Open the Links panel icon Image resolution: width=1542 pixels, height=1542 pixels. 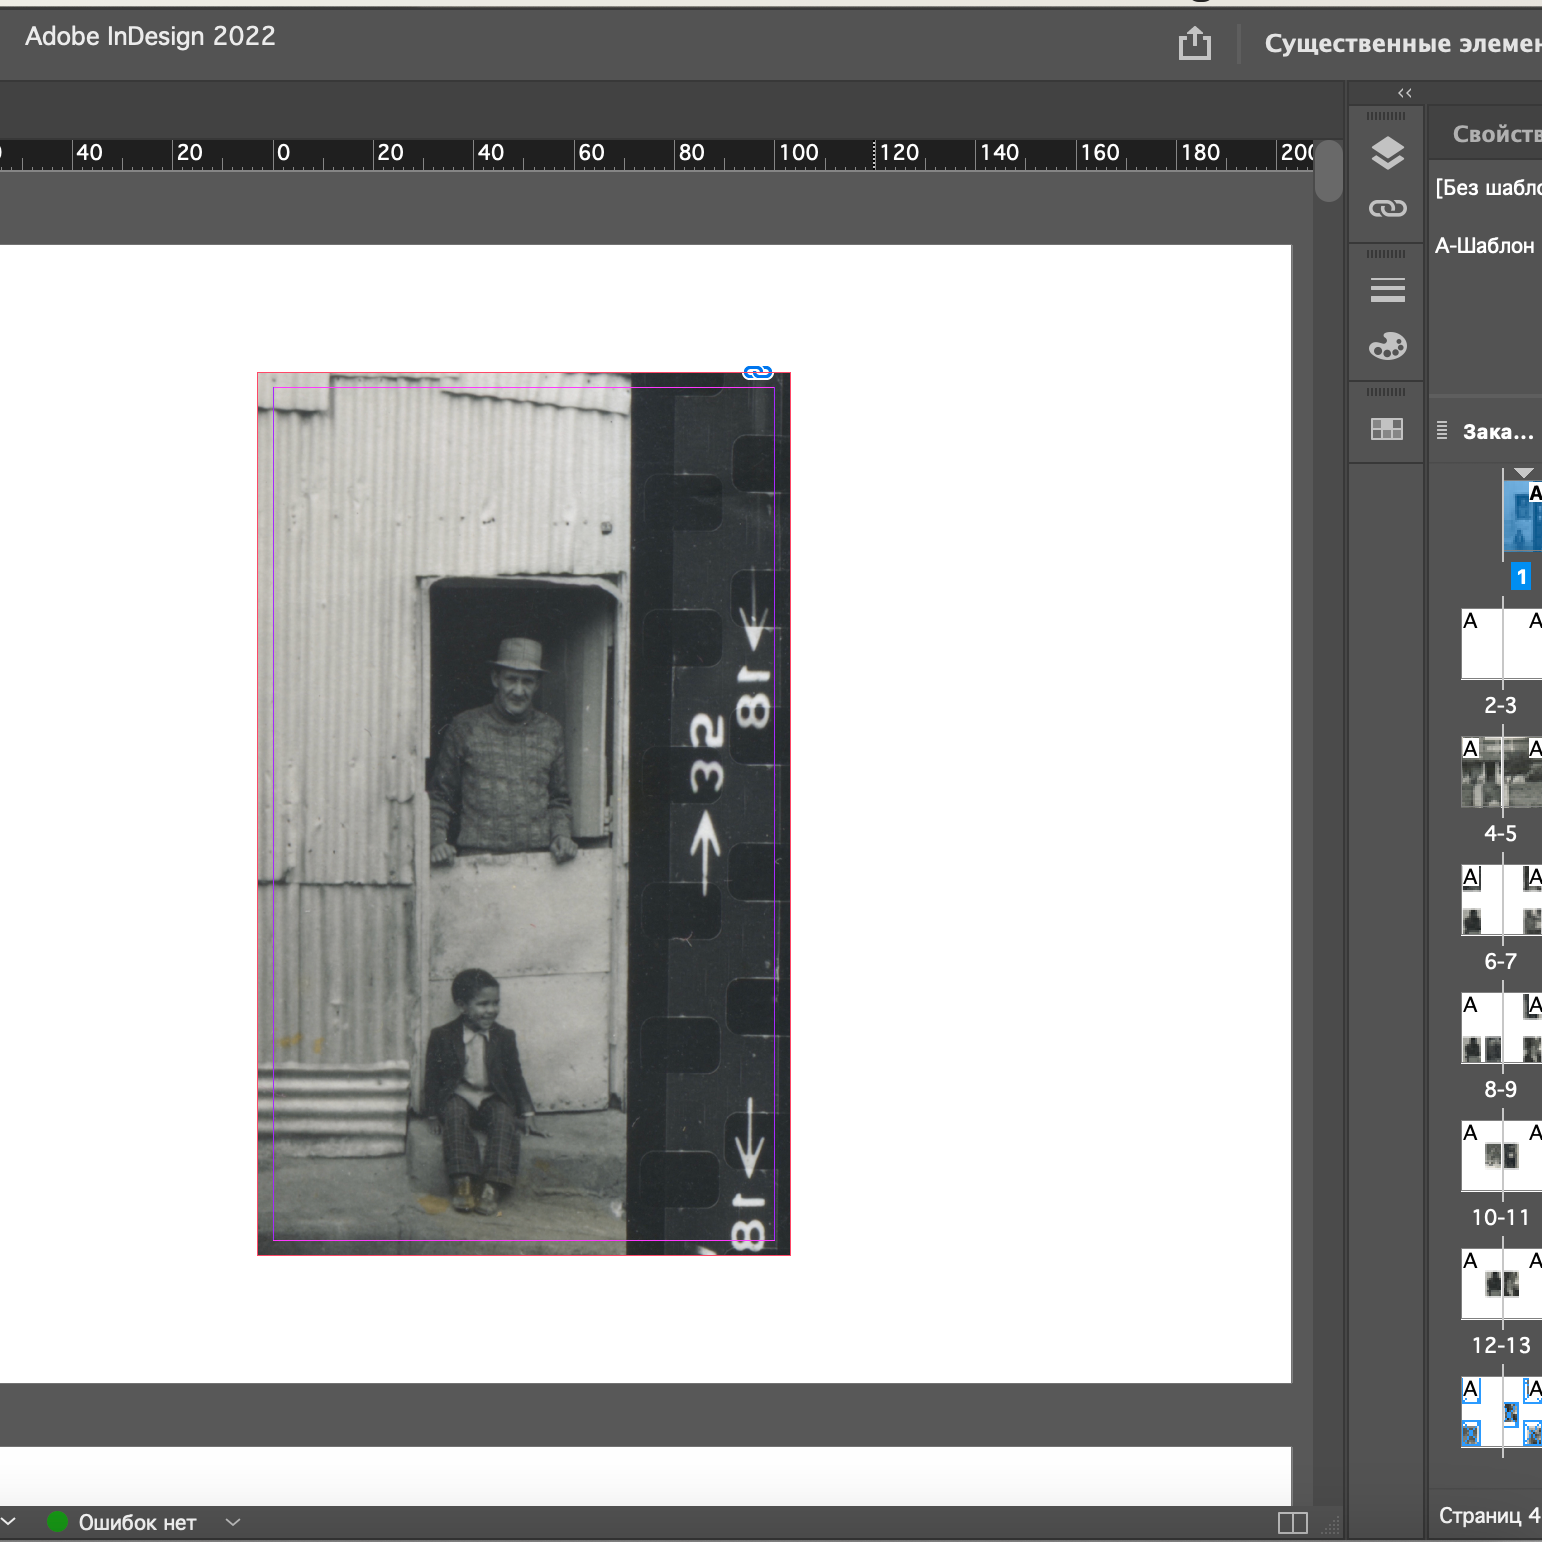pos(1387,208)
